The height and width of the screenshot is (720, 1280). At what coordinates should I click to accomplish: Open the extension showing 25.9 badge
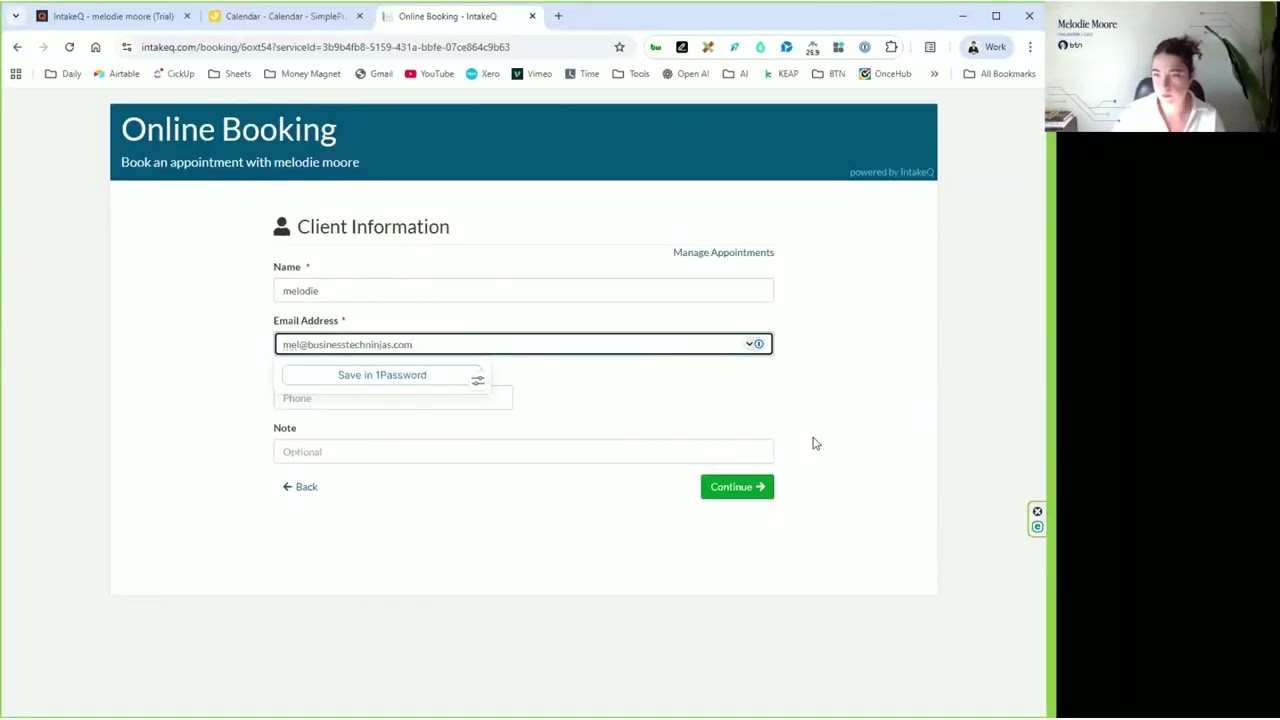pyautogui.click(x=812, y=47)
